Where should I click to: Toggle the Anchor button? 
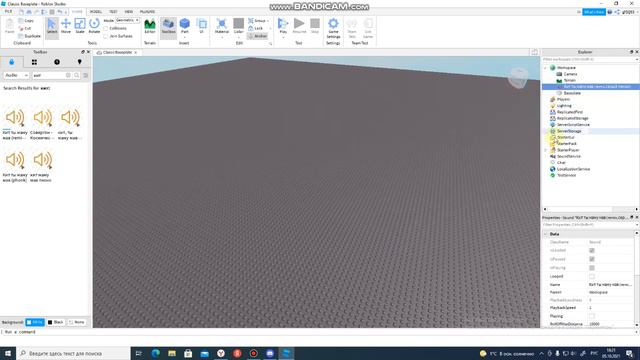[x=258, y=36]
